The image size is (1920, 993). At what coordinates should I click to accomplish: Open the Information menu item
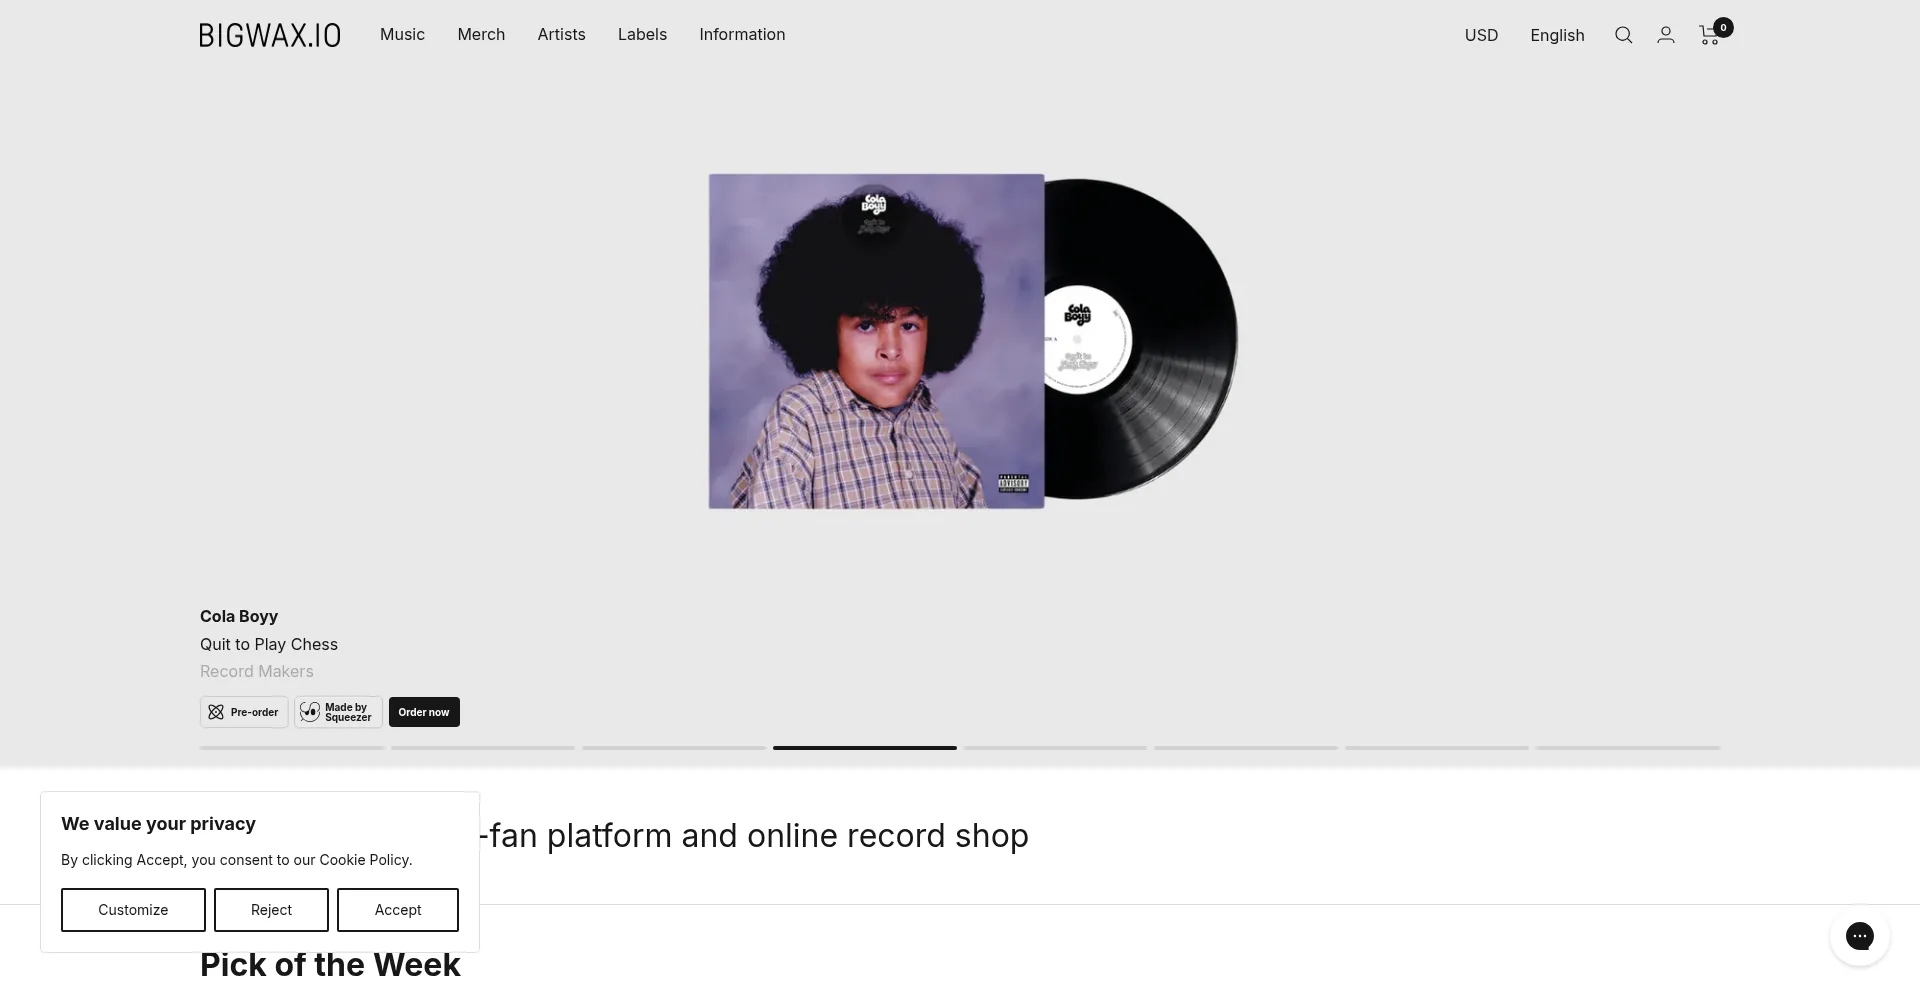[x=742, y=34]
